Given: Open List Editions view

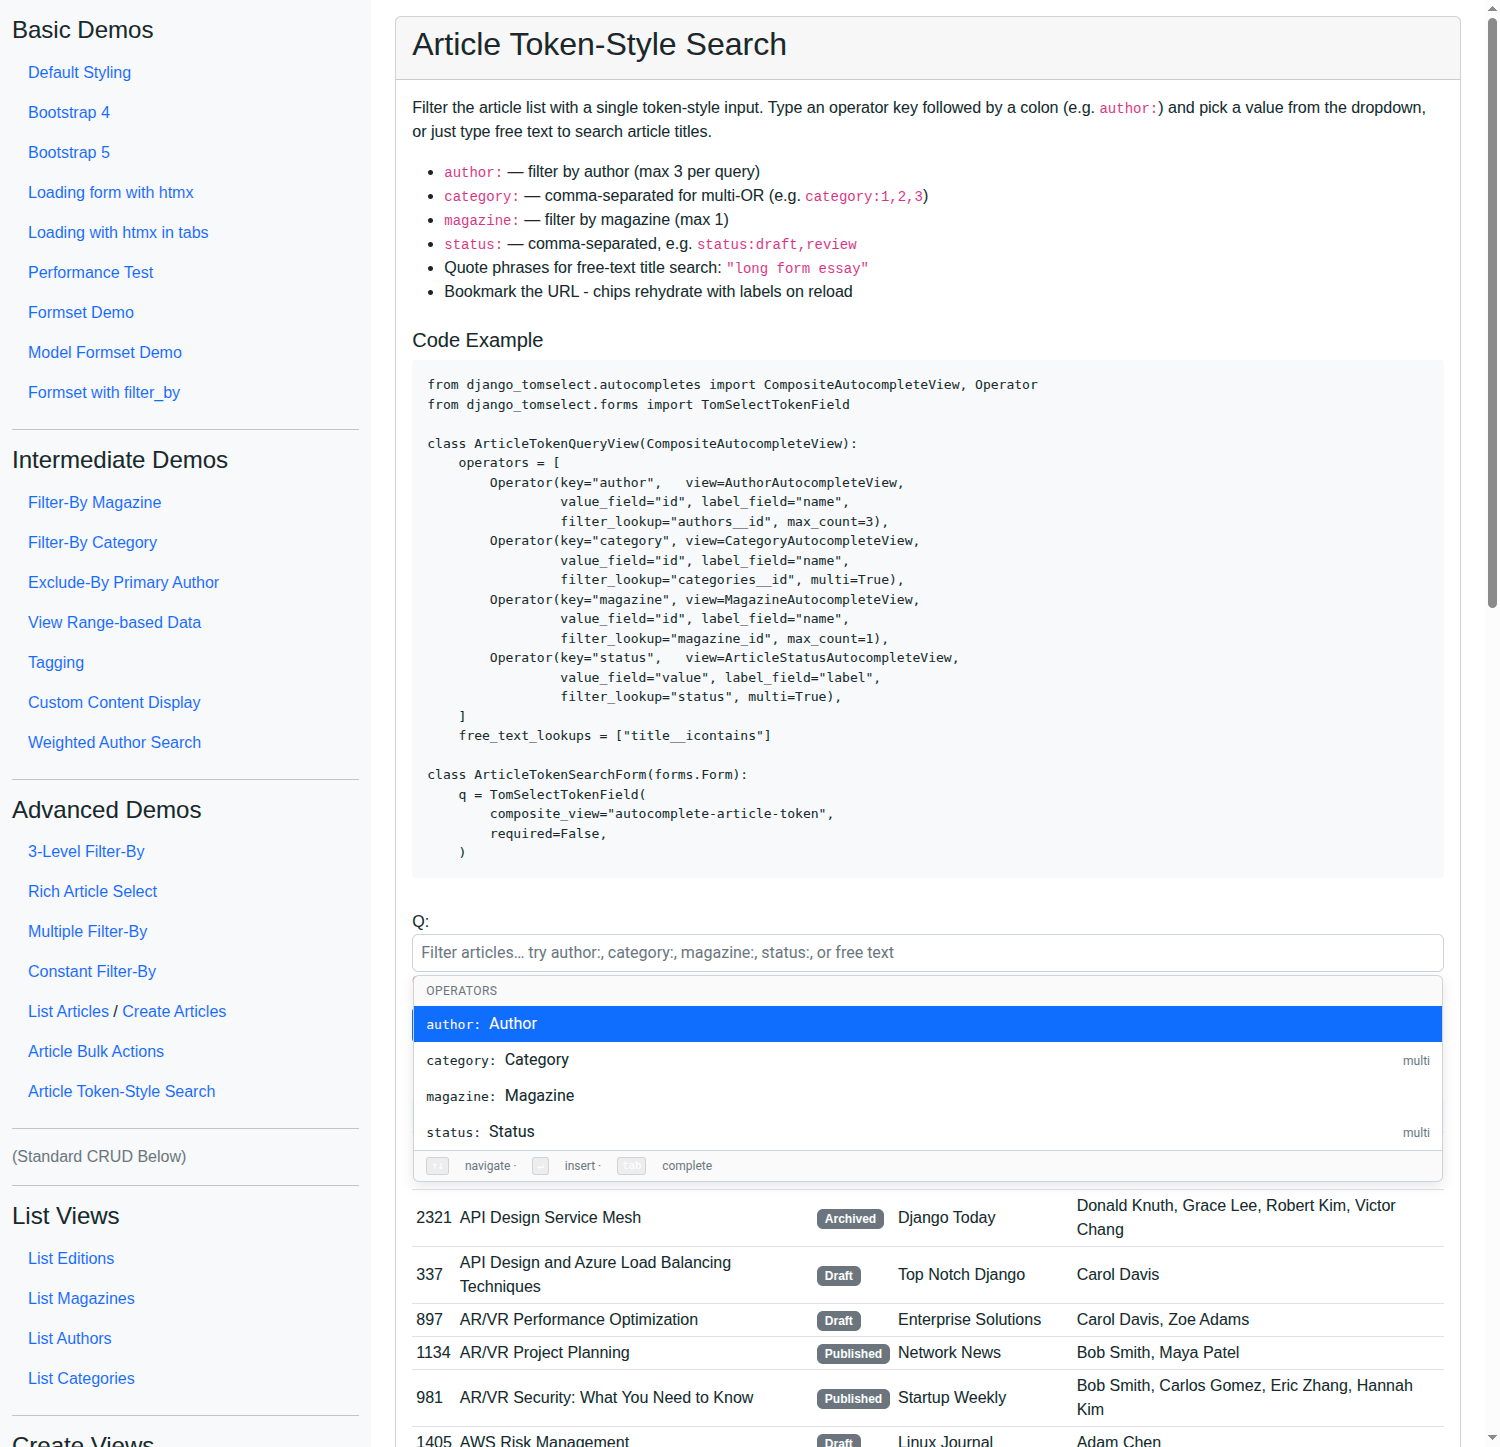Looking at the screenshot, I should pos(71,1258).
